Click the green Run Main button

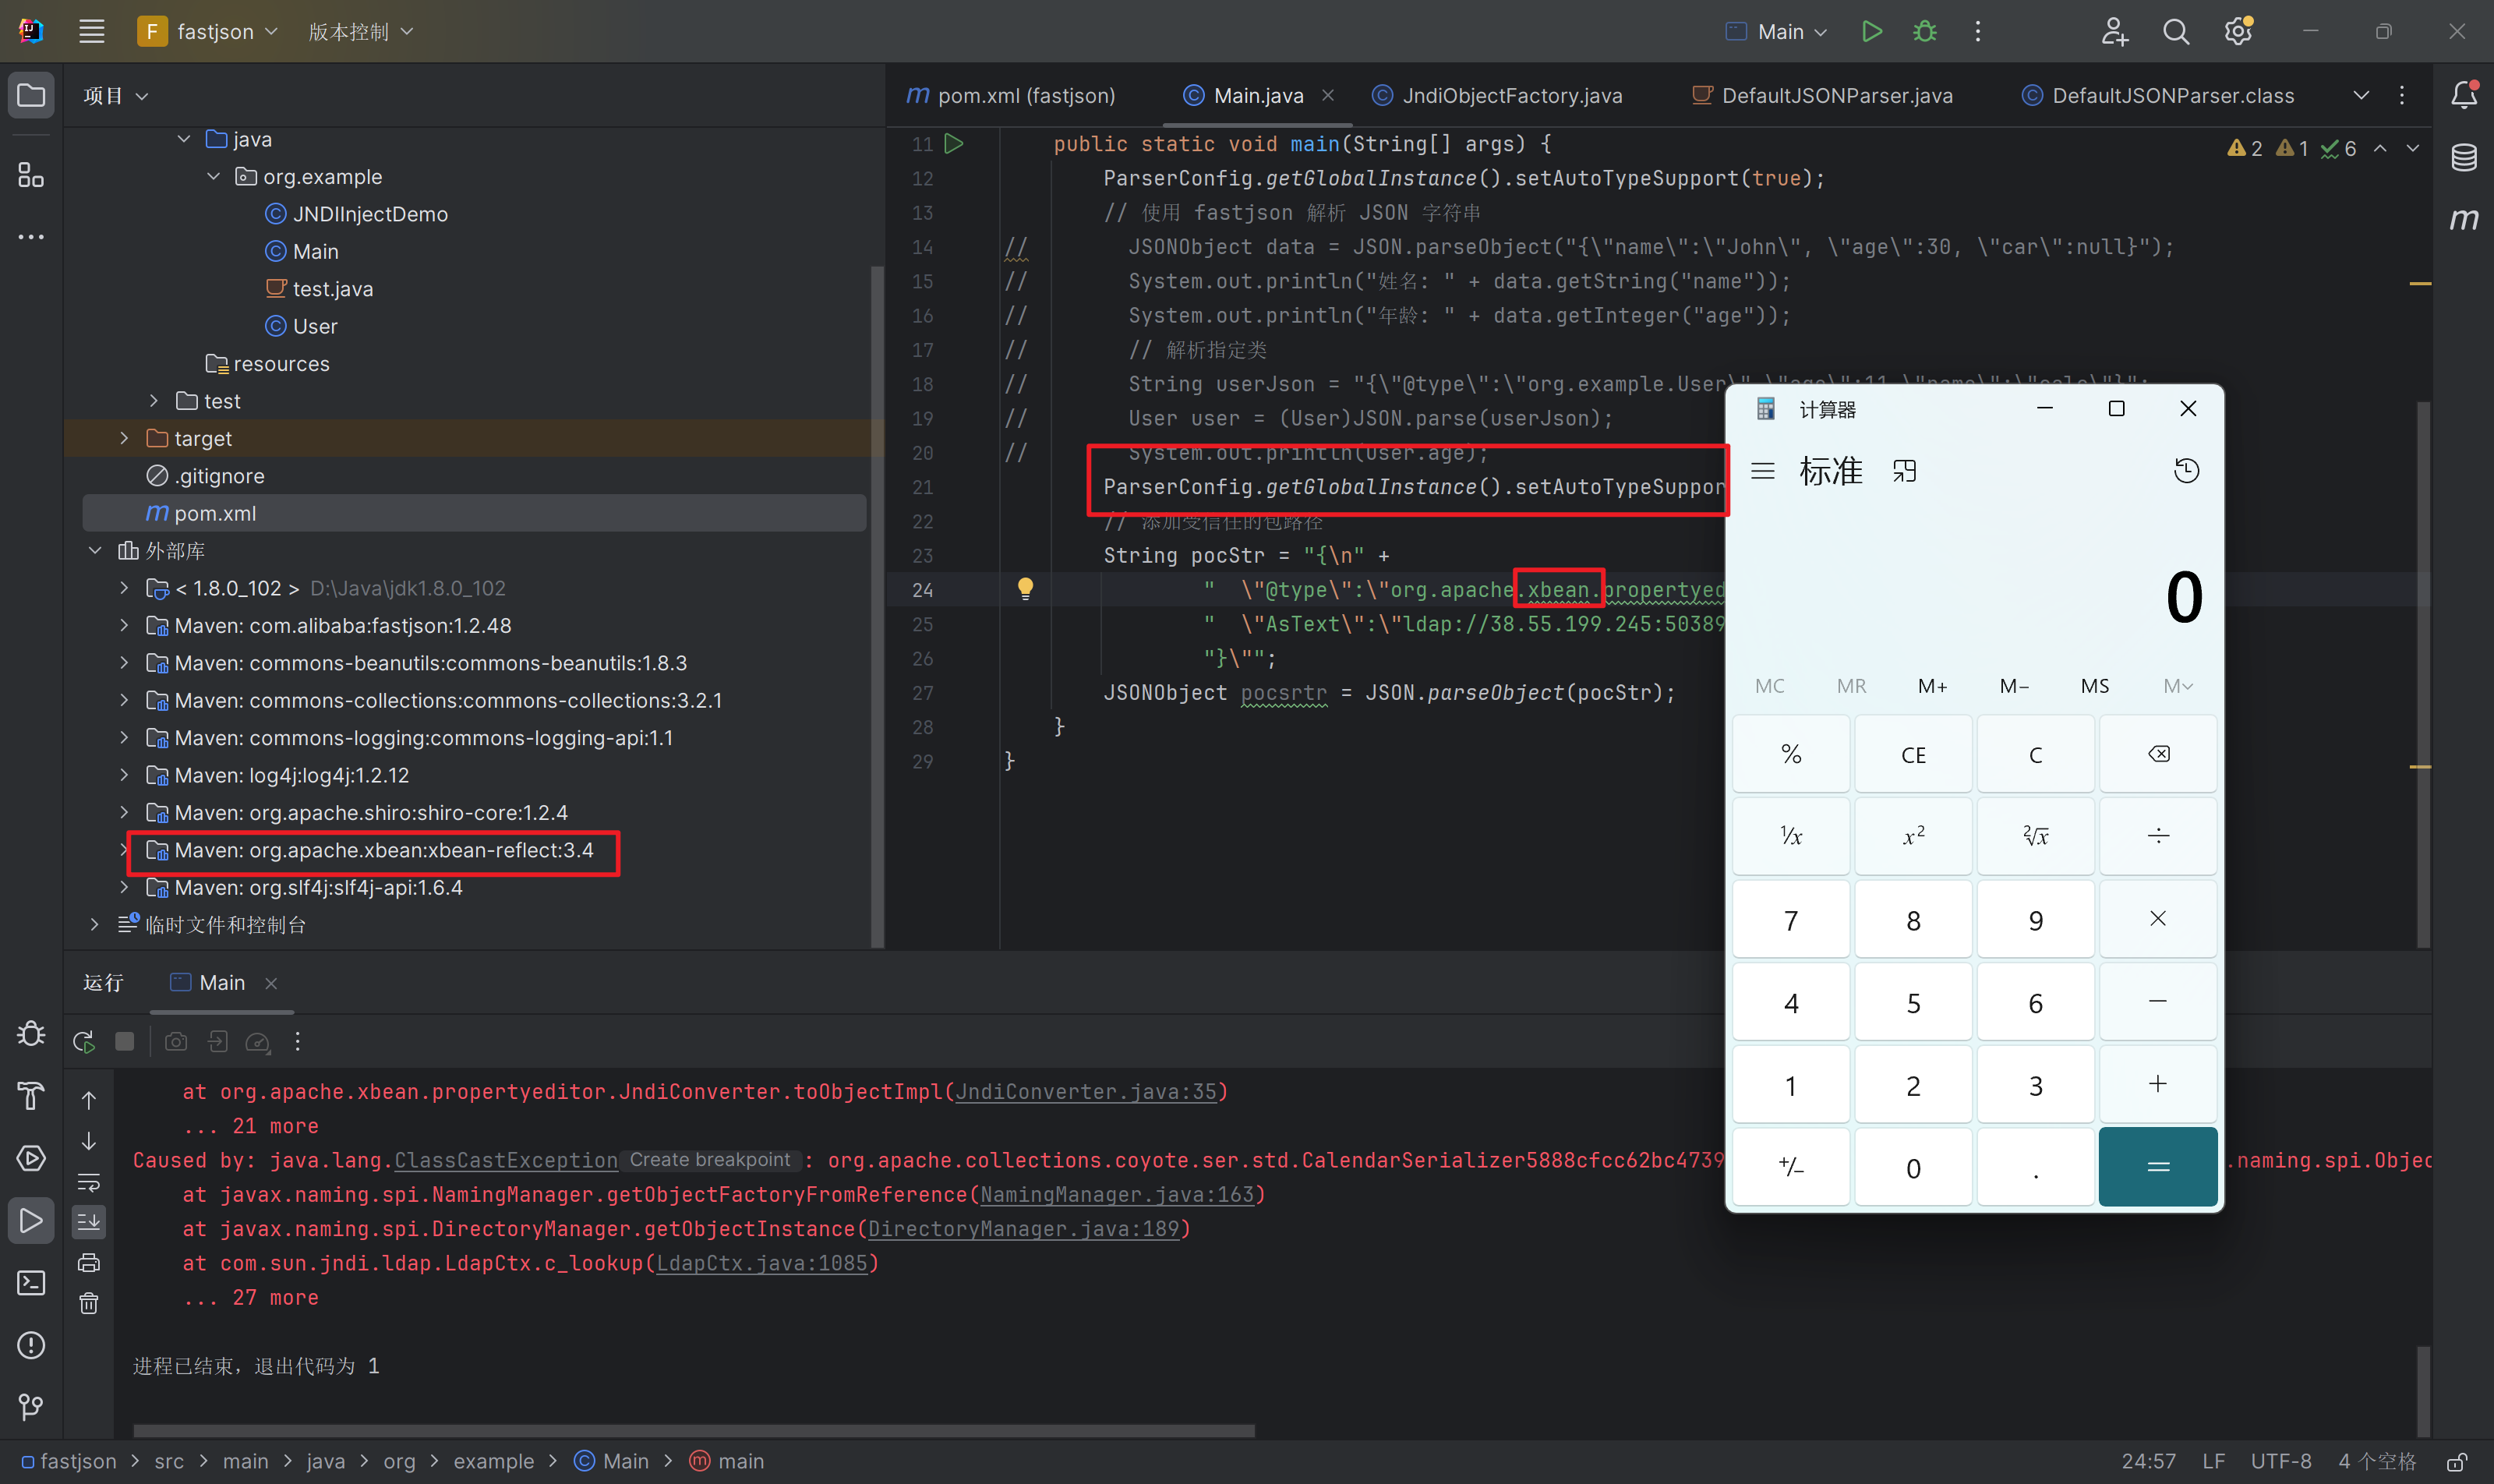click(1871, 31)
